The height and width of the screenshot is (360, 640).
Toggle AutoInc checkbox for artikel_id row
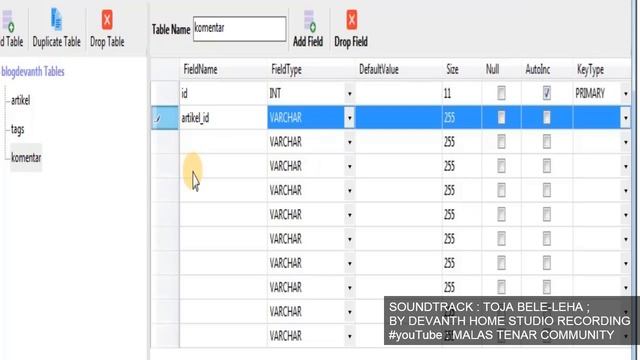547,118
